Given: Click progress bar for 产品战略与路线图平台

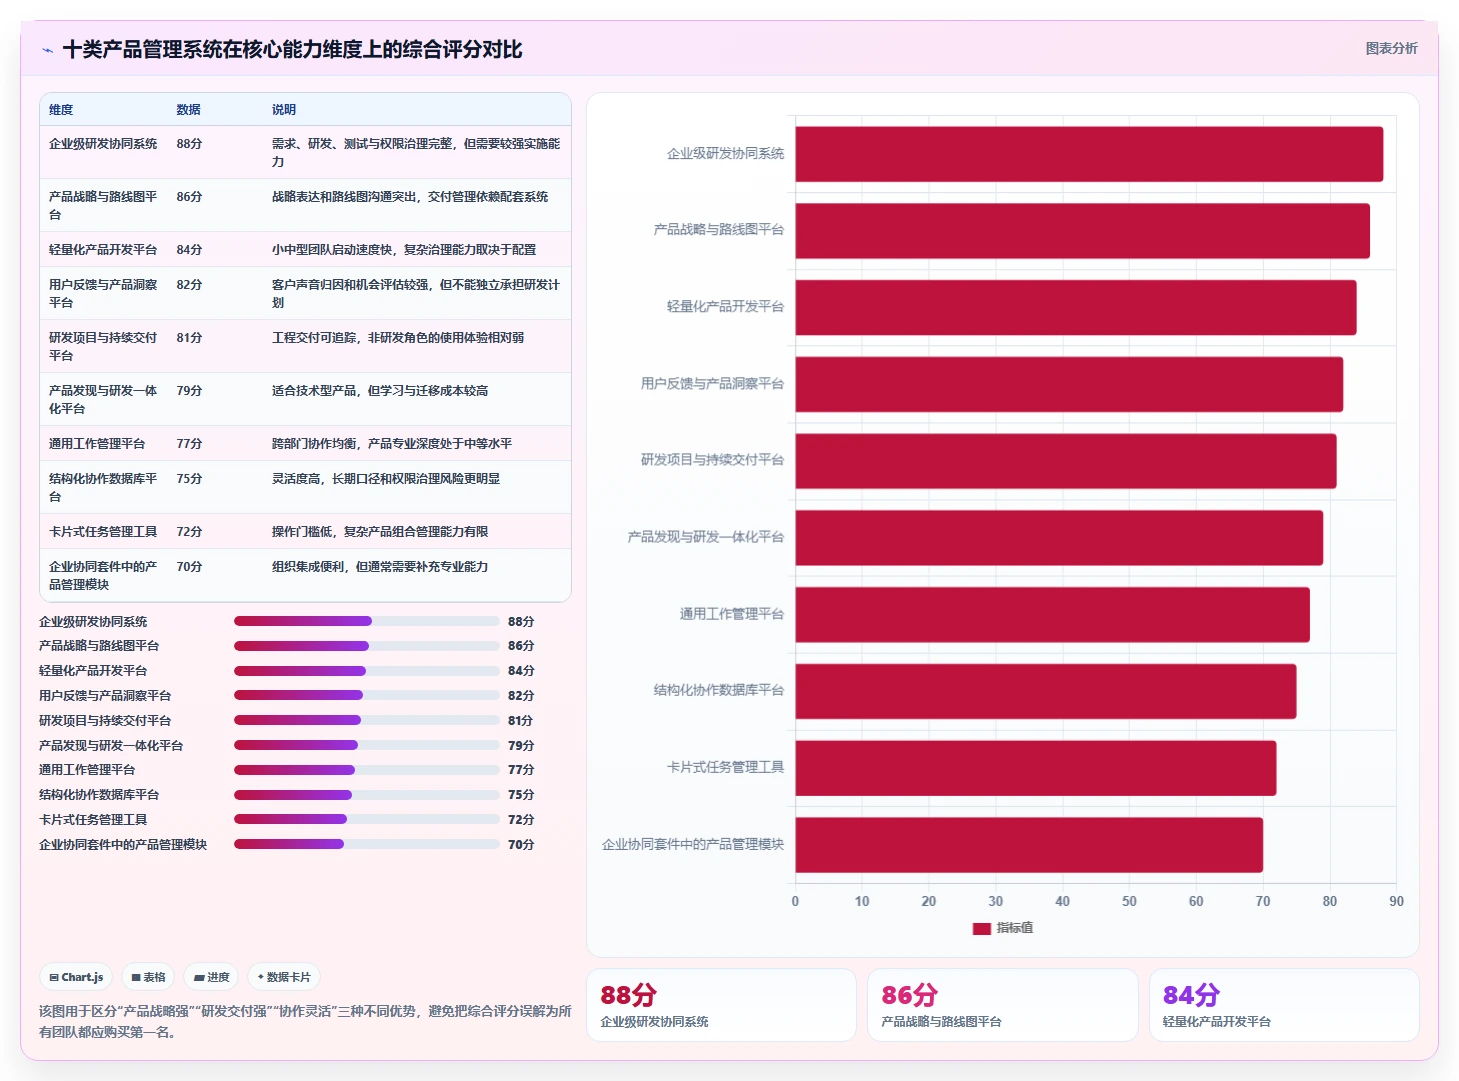Looking at the screenshot, I should tap(366, 646).
